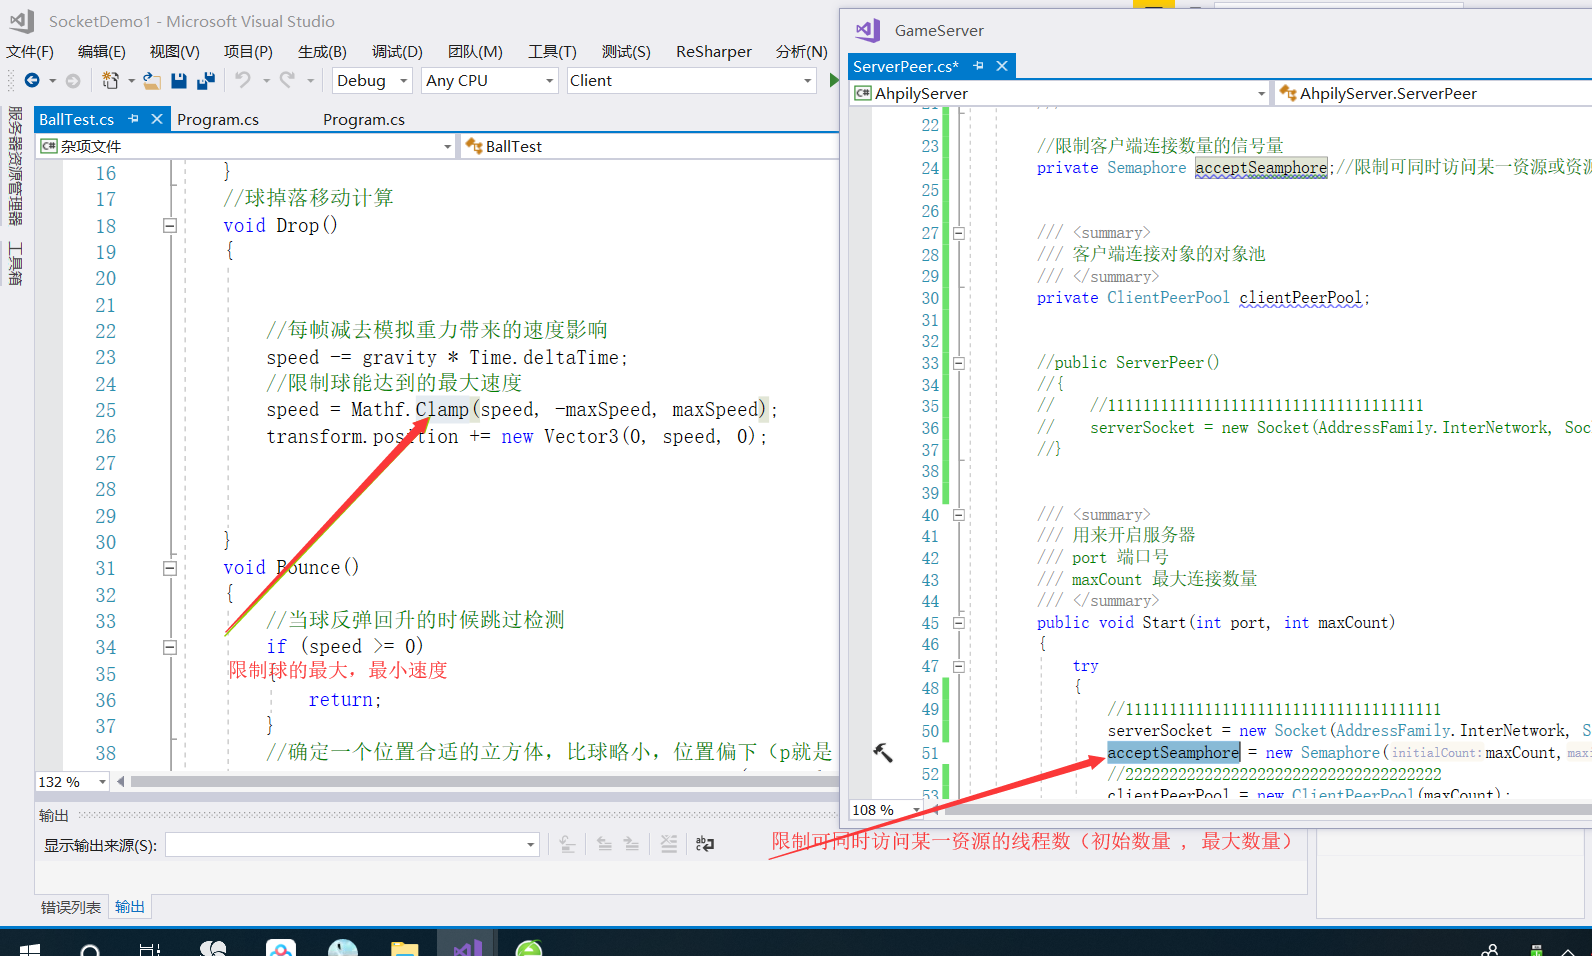Click the left scroll arrow beside 132 %
Image resolution: width=1592 pixels, height=956 pixels.
[121, 782]
